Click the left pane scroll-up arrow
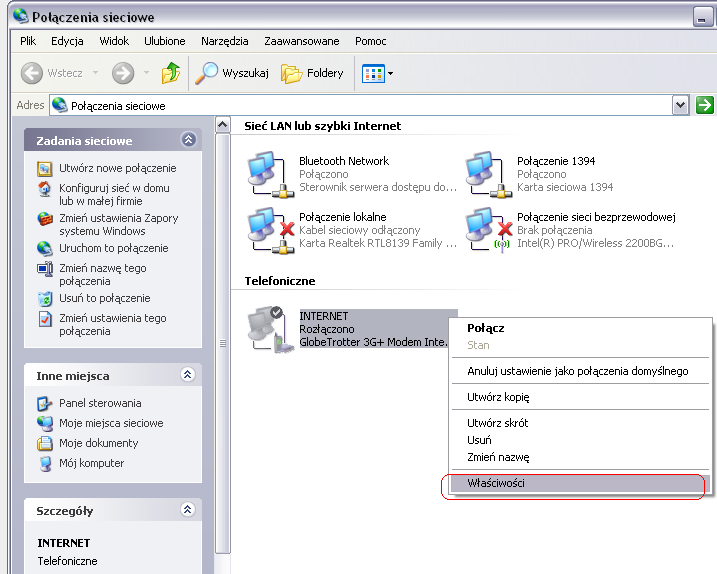 [x=223, y=124]
